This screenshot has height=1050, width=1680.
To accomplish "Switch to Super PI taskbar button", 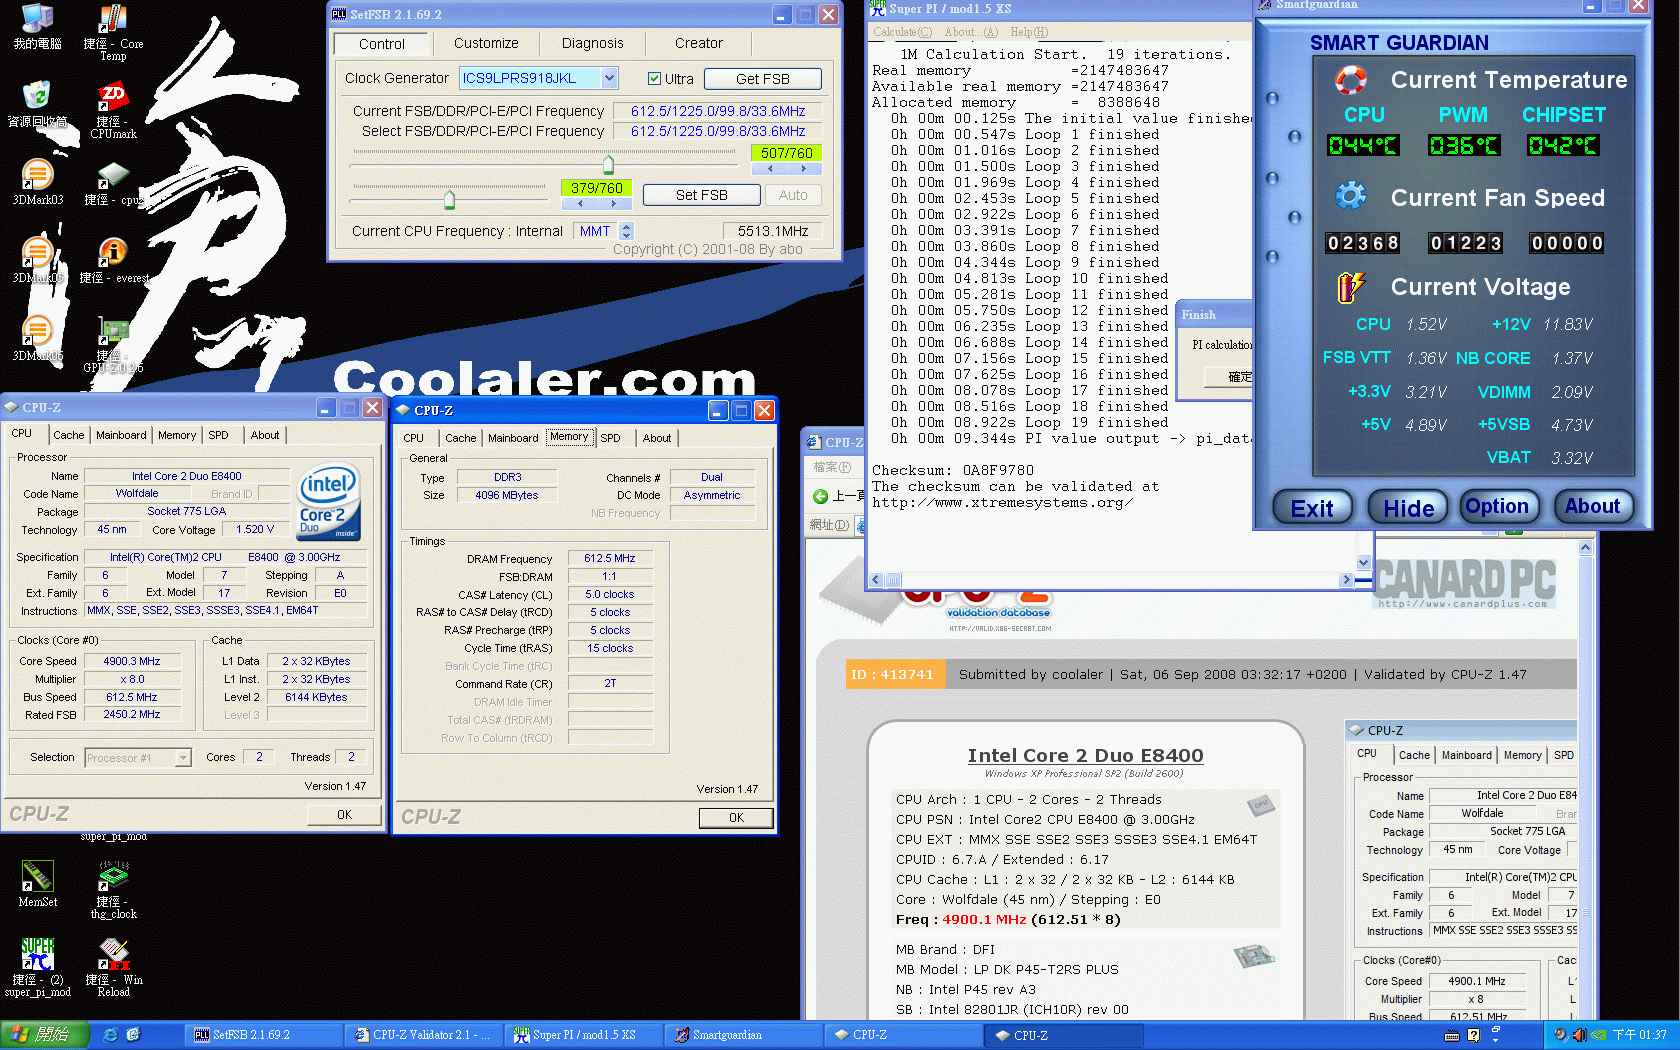I will pyautogui.click(x=584, y=1035).
